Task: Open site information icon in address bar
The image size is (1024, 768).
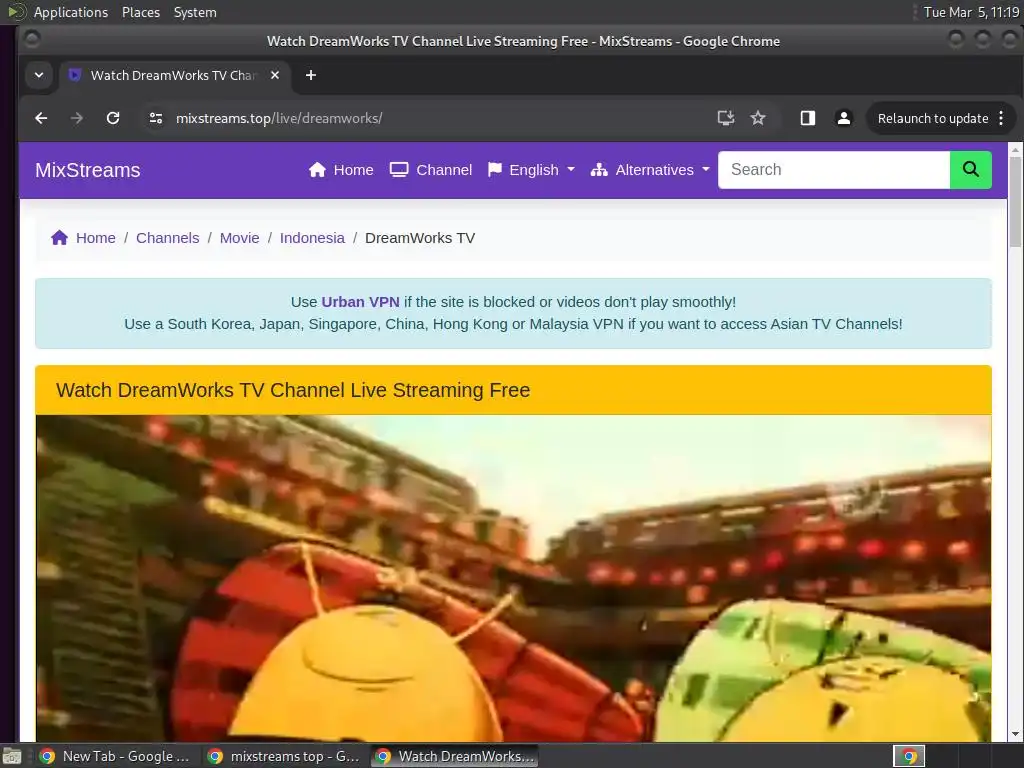Action: click(155, 118)
